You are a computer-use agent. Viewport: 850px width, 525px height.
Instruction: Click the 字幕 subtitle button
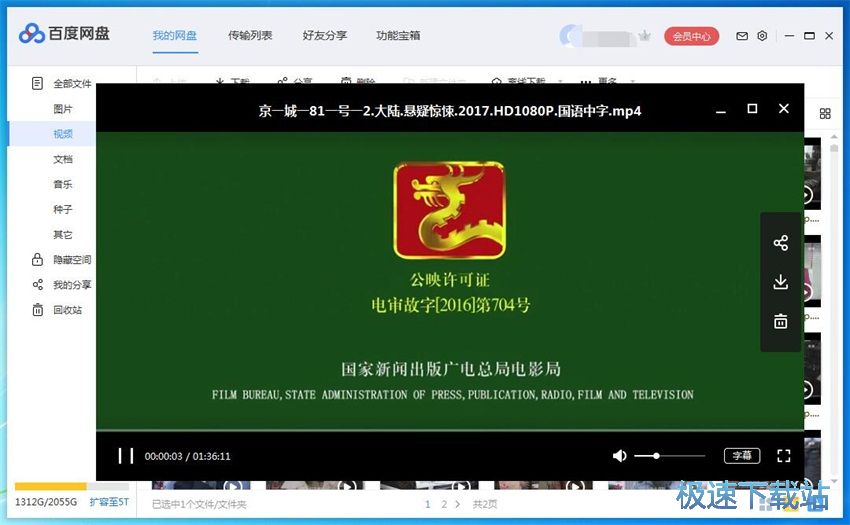point(742,456)
